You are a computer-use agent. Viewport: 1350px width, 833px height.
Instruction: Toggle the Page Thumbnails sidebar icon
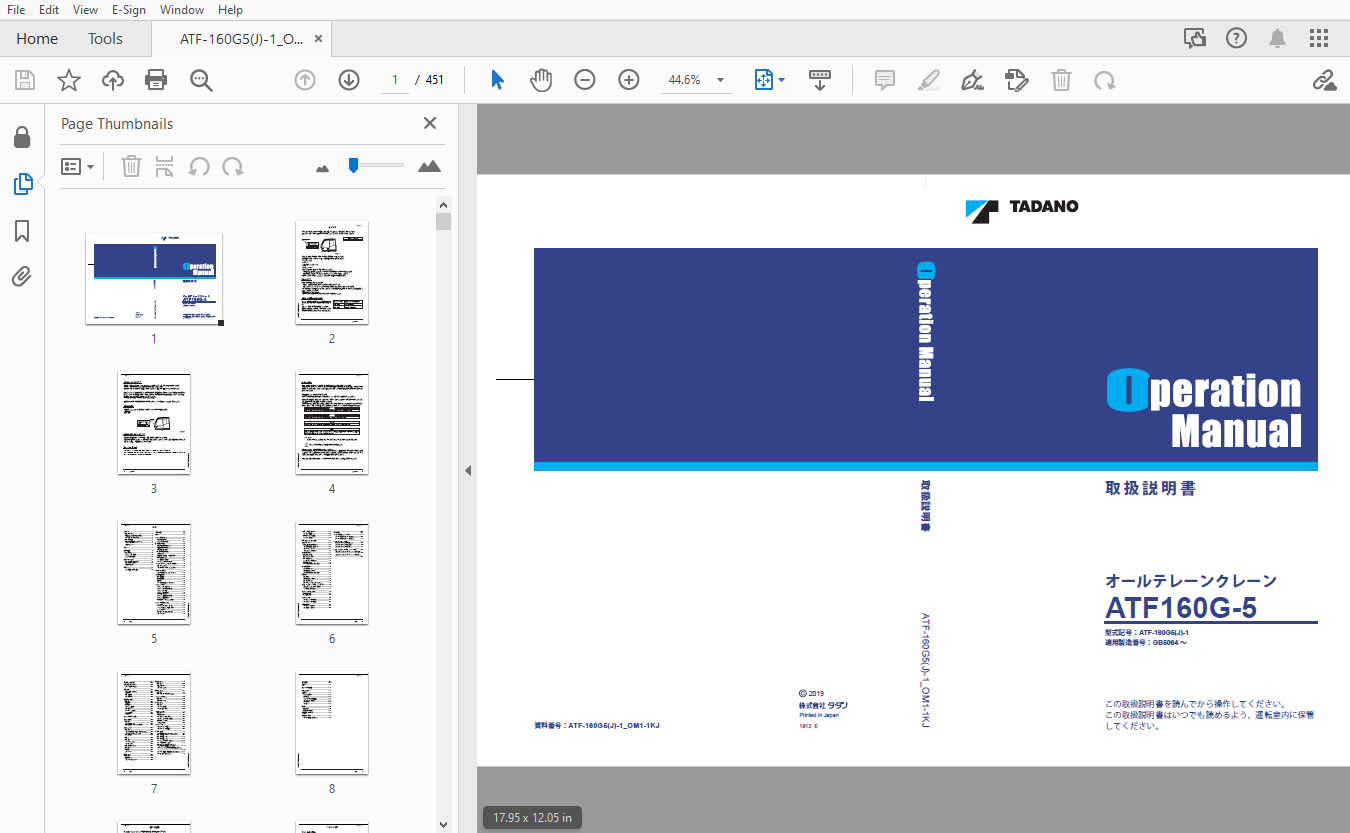[22, 184]
